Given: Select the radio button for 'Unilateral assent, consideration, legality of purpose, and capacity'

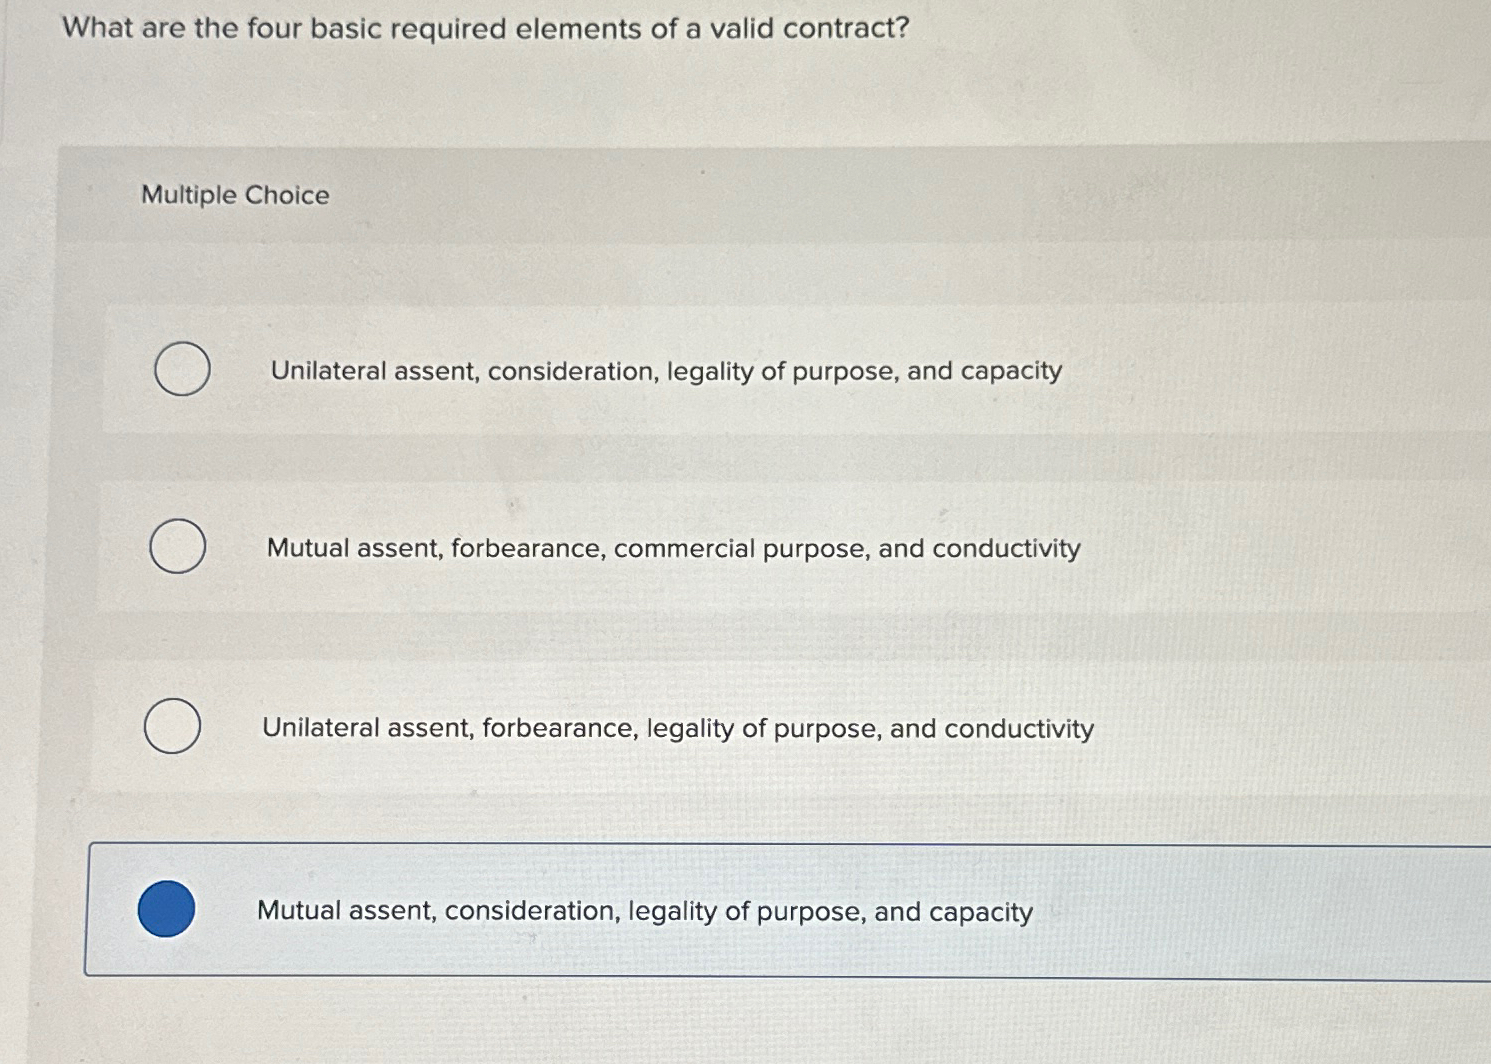Looking at the screenshot, I should coord(182,368).
